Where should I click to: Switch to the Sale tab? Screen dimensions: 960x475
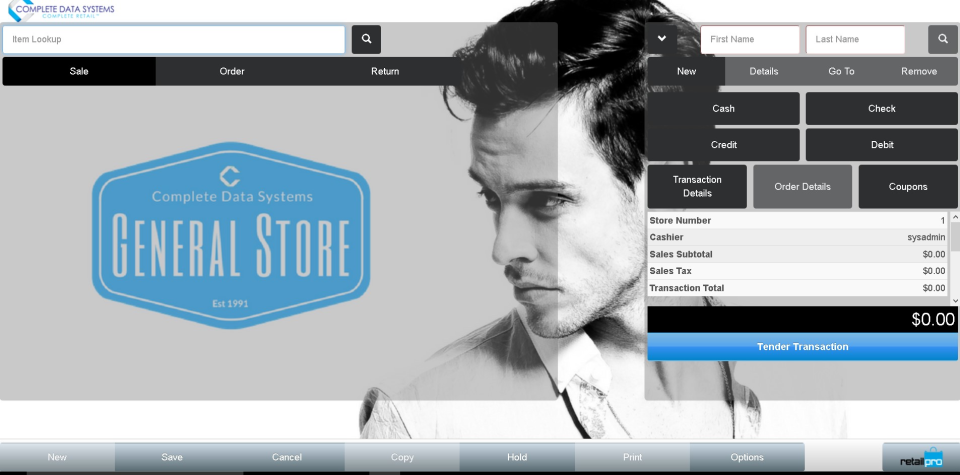click(79, 71)
